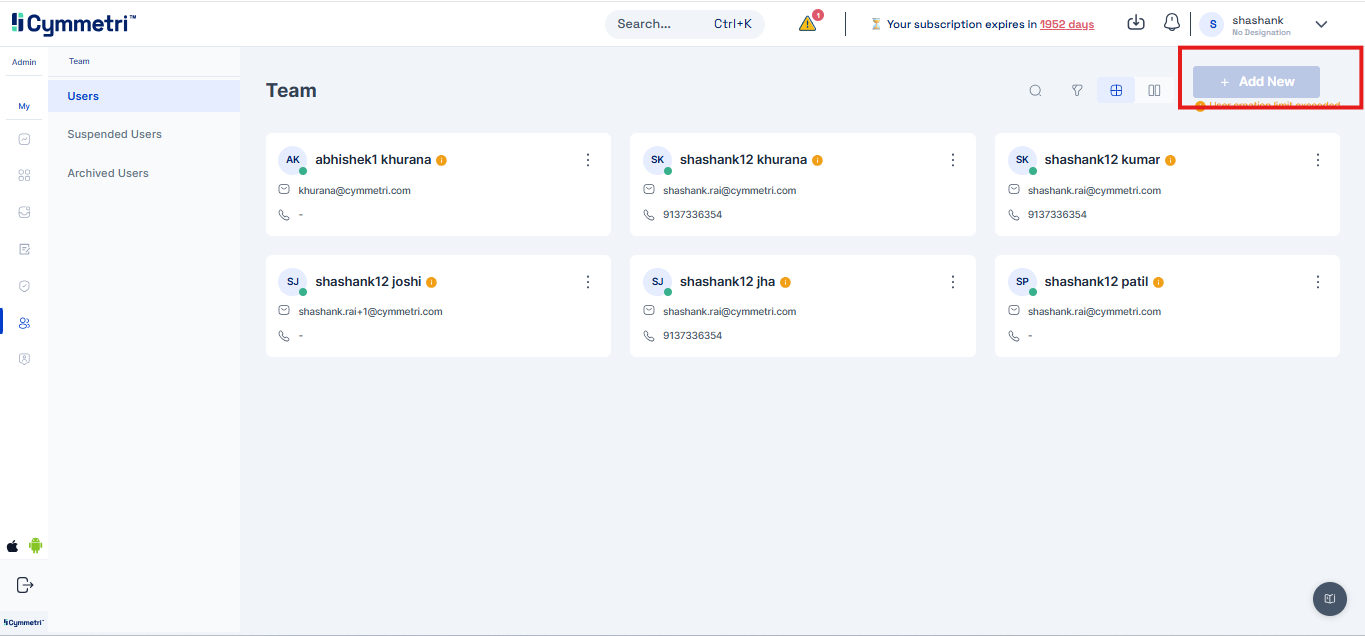The width and height of the screenshot is (1365, 636).
Task: Switch to grid card view
Action: tap(1116, 91)
